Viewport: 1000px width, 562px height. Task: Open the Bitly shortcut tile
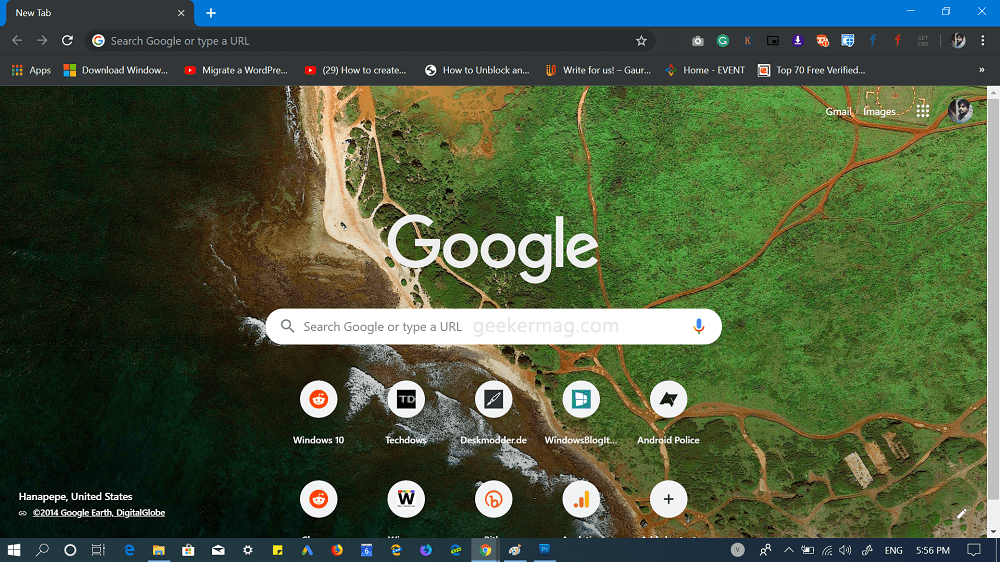493,499
